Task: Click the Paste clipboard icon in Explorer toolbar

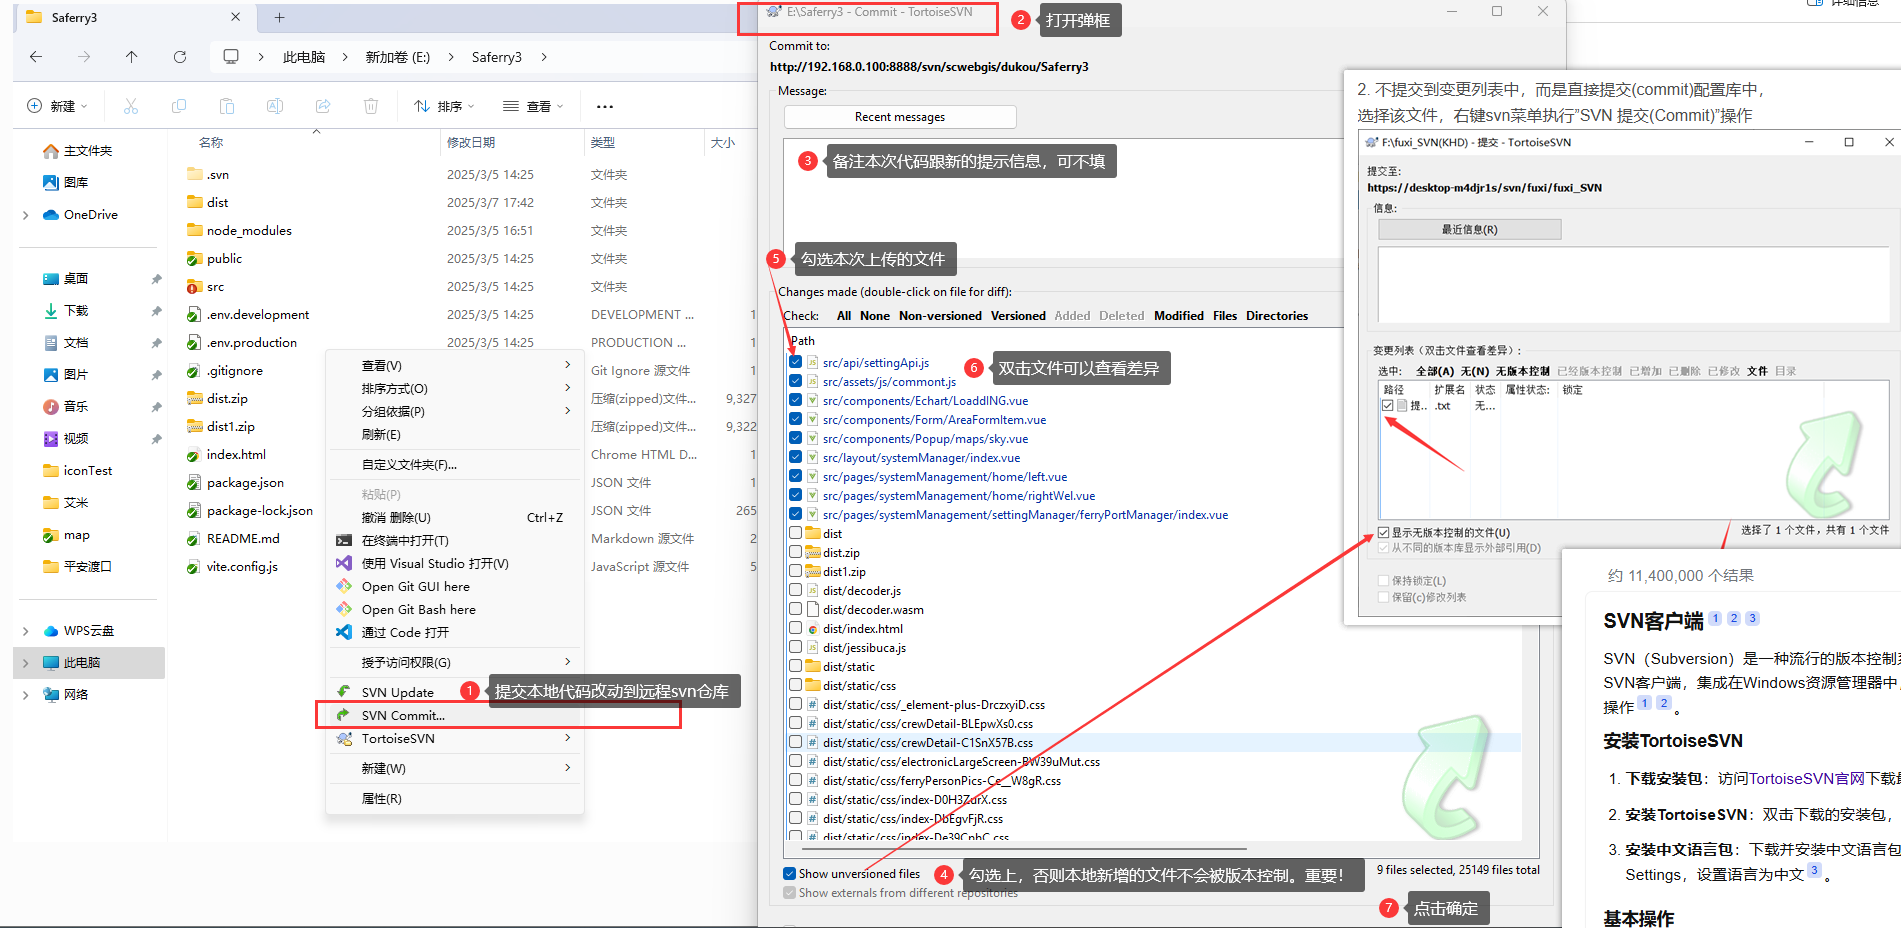Action: click(x=227, y=106)
